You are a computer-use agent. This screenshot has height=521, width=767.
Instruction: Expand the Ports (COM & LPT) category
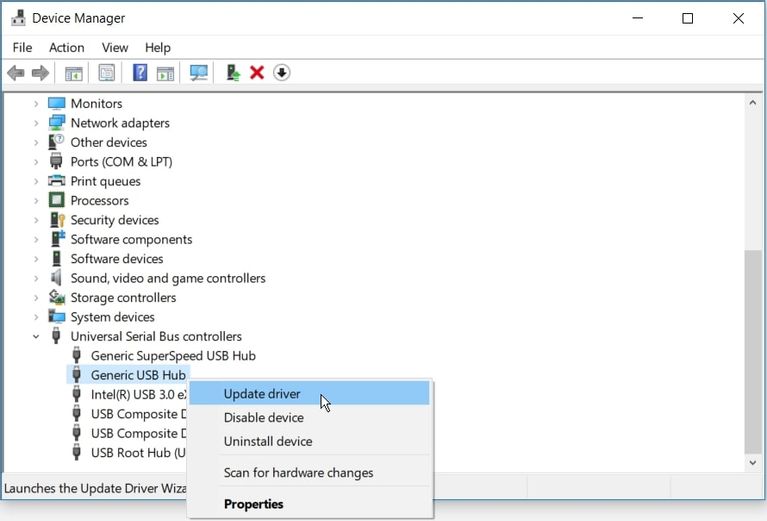[x=36, y=162]
